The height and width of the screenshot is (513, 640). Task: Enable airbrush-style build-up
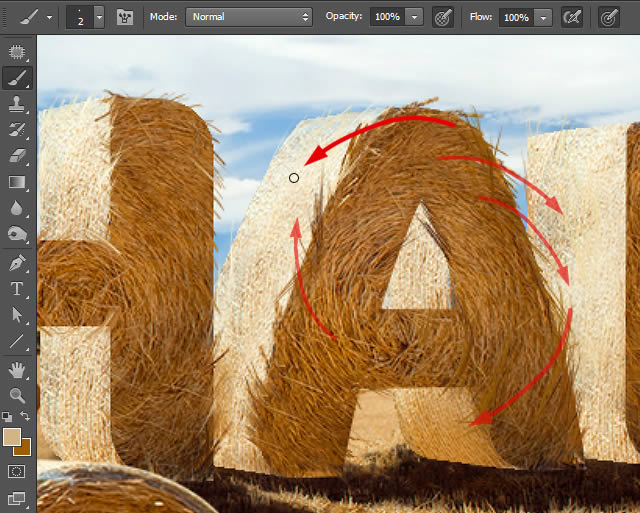point(572,18)
